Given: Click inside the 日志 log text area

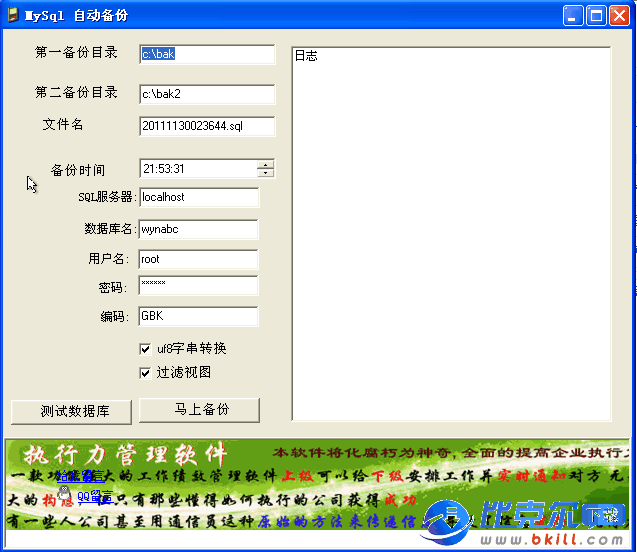Looking at the screenshot, I should coord(451,234).
